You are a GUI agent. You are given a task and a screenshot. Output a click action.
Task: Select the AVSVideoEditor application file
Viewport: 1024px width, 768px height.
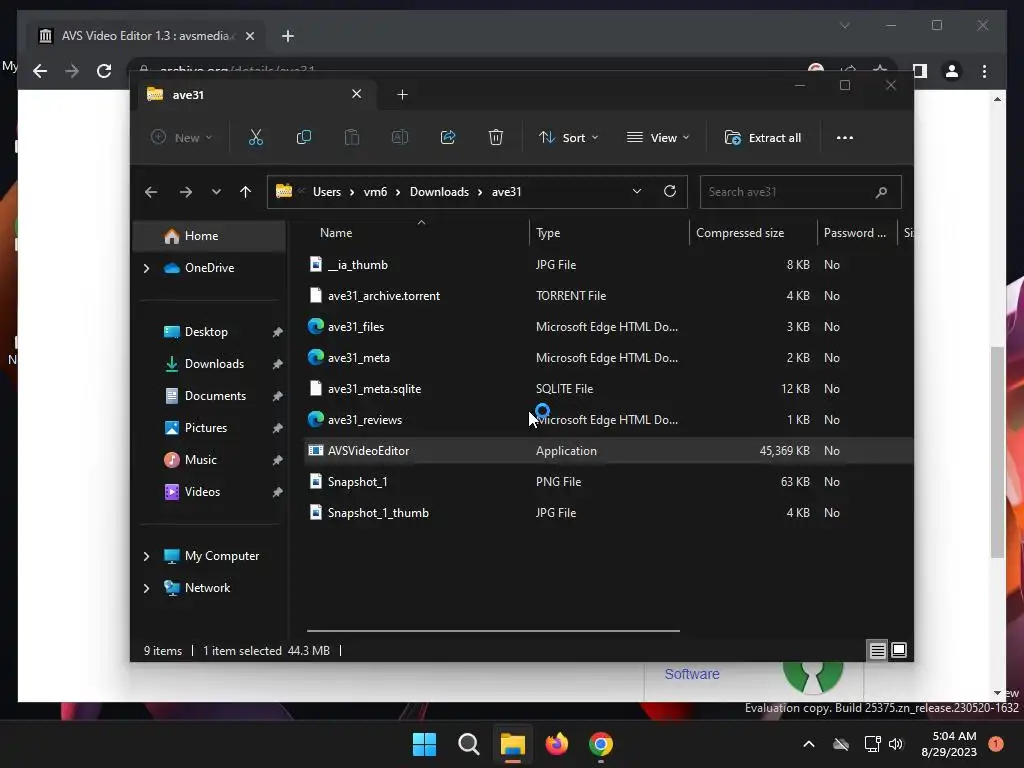coord(609,451)
